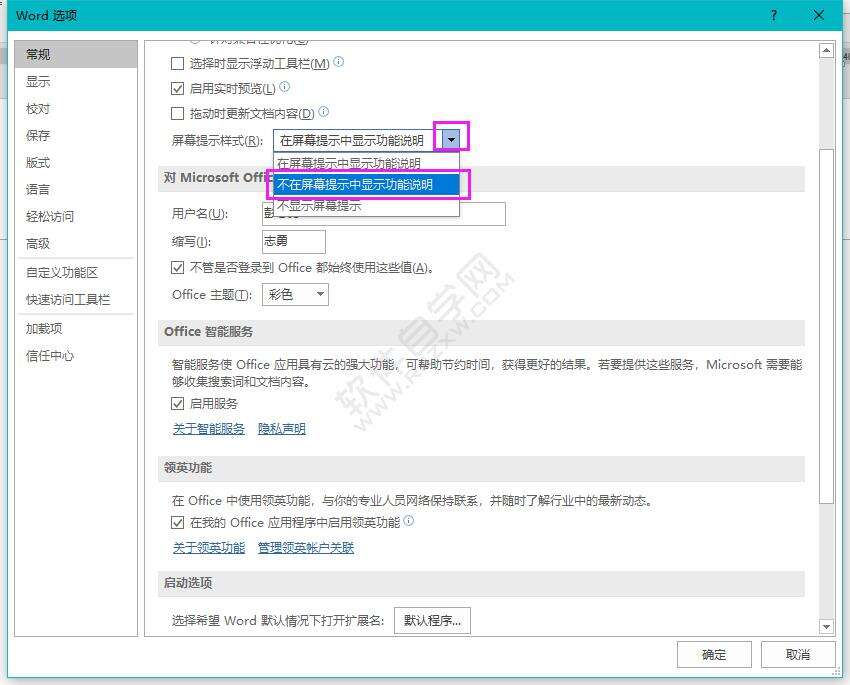
Task: Open the 信任中心 category
Action: click(x=76, y=356)
